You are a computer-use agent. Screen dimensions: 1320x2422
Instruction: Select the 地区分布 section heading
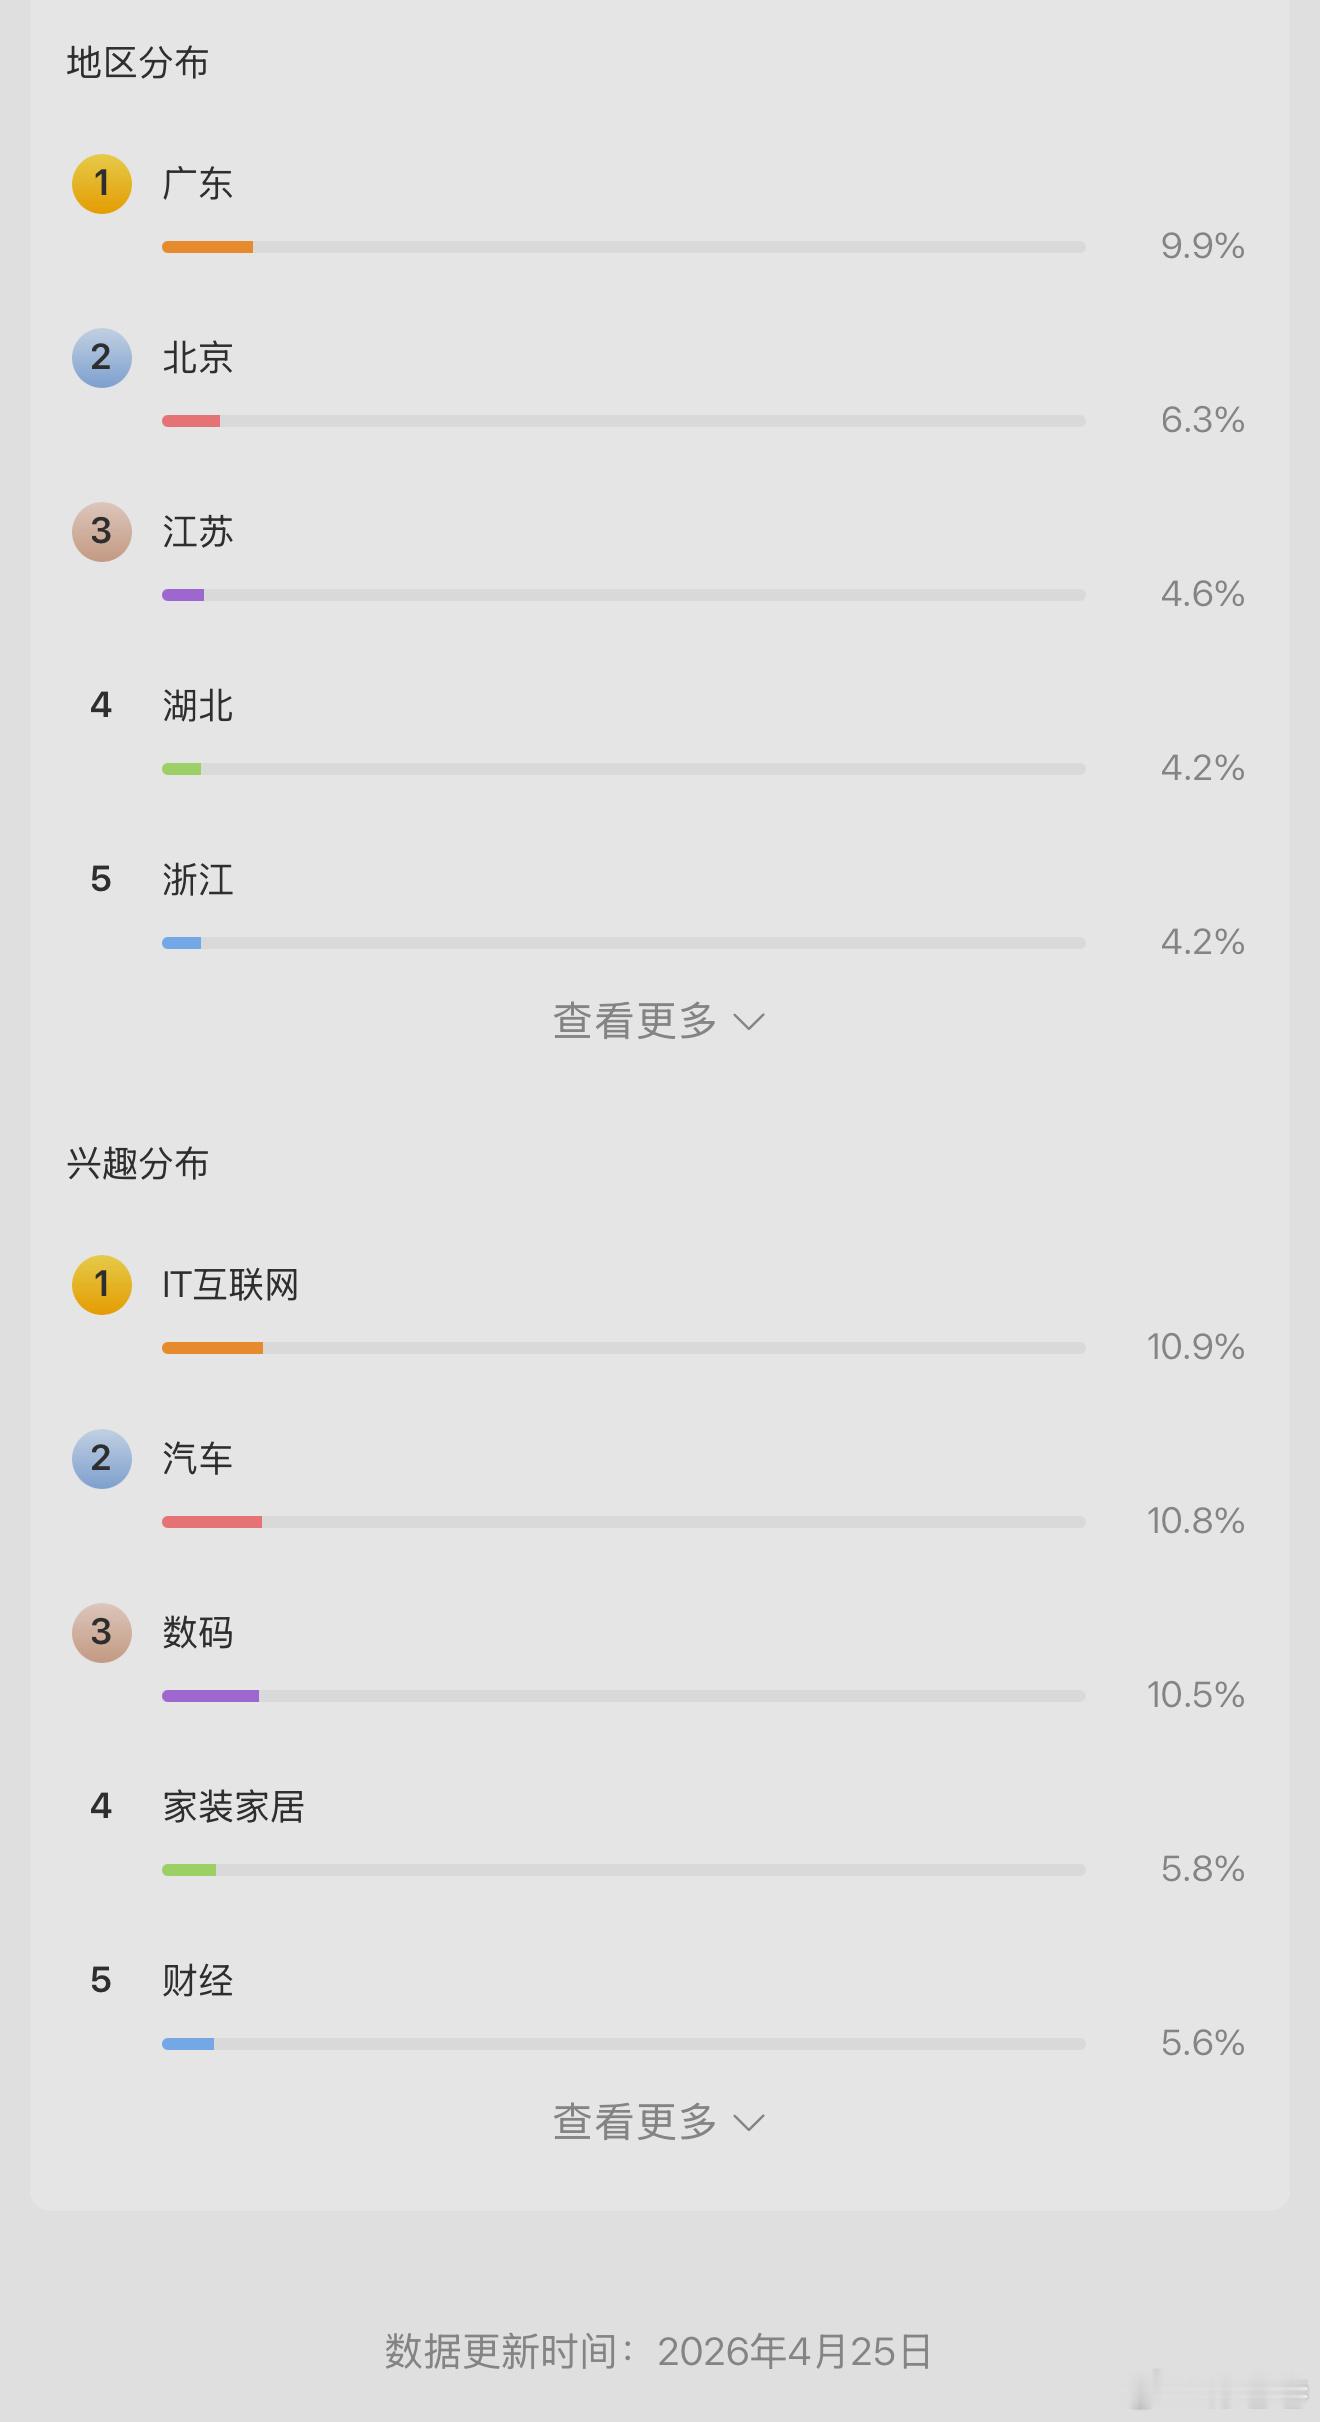click(x=138, y=63)
